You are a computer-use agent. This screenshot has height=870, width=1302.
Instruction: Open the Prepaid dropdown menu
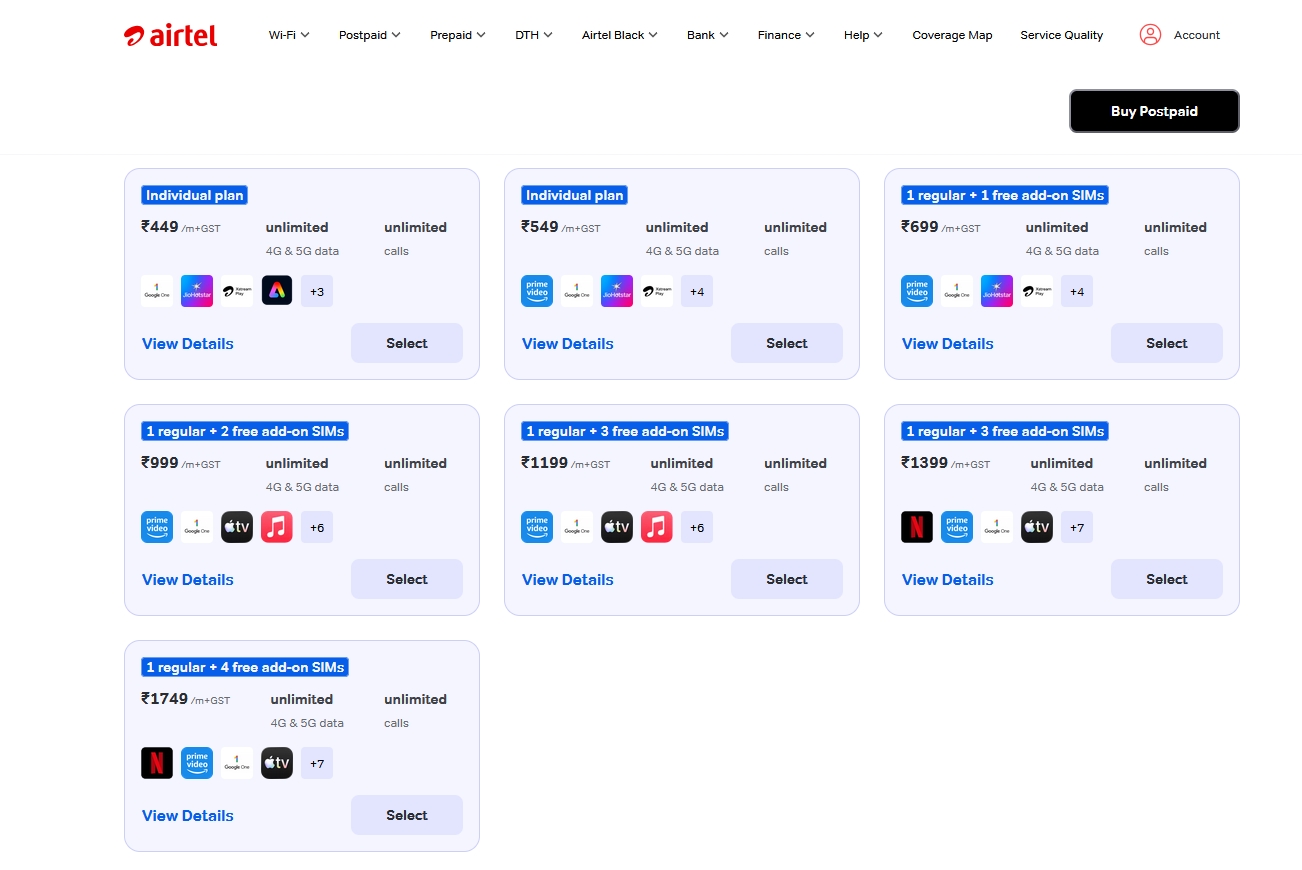pyautogui.click(x=458, y=35)
